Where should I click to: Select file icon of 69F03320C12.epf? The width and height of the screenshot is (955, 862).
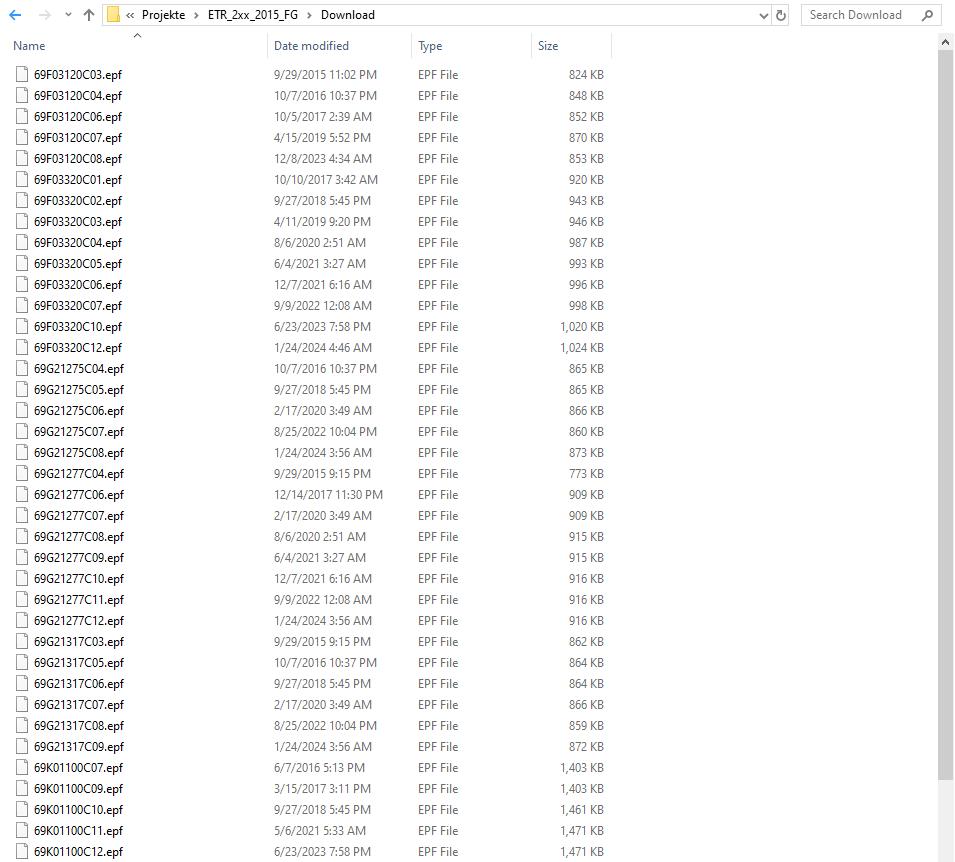pos(22,347)
